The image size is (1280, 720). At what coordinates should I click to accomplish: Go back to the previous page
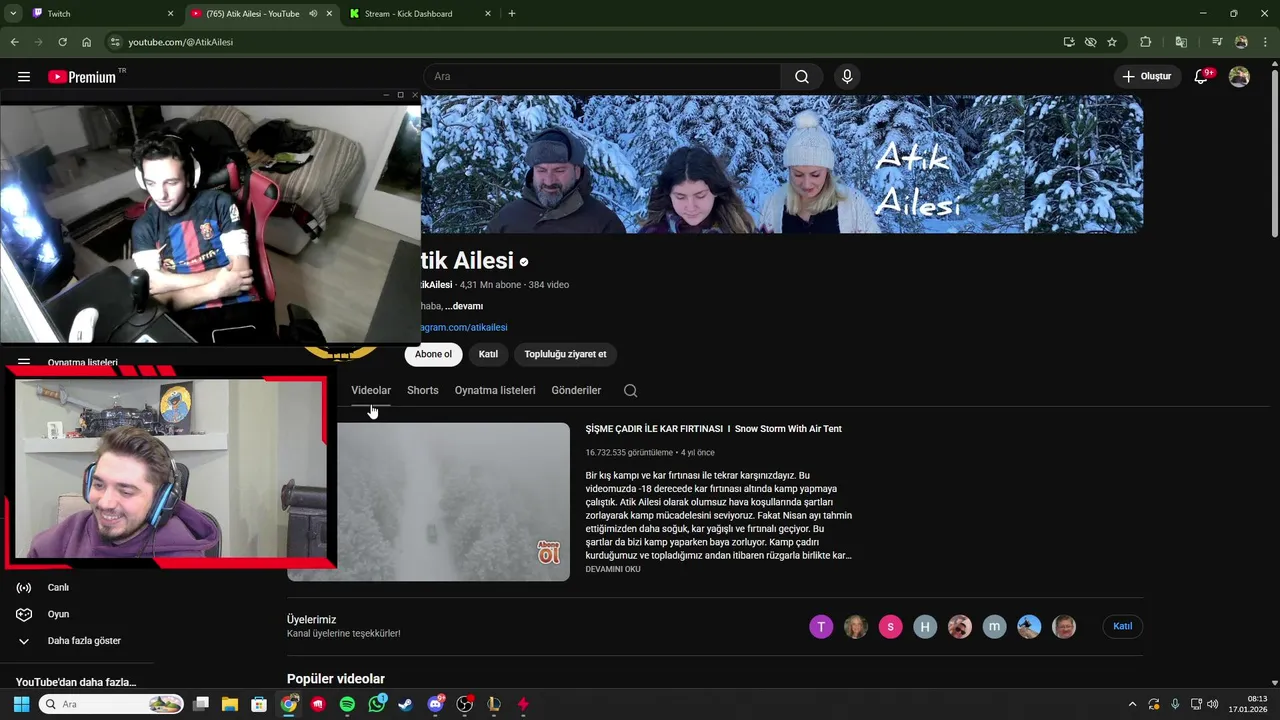click(14, 42)
